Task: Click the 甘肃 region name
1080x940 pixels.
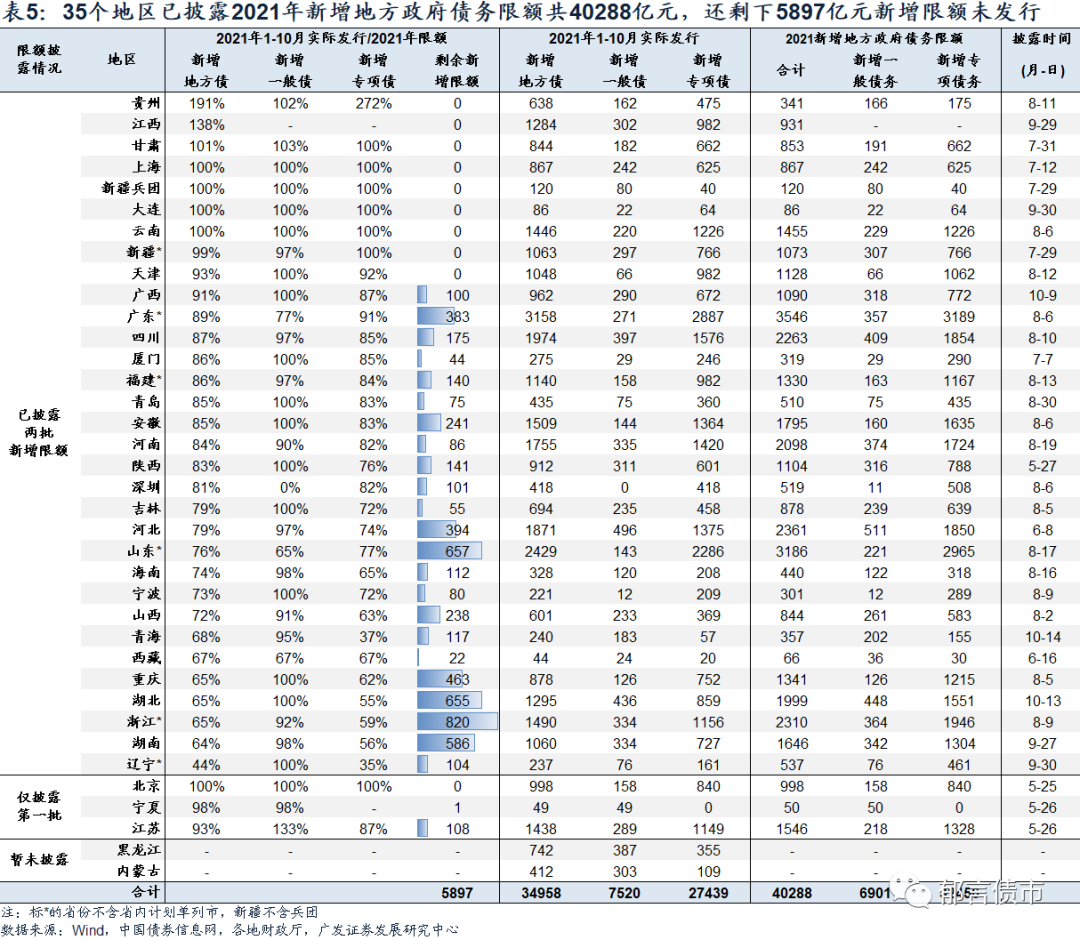Action: coord(146,146)
